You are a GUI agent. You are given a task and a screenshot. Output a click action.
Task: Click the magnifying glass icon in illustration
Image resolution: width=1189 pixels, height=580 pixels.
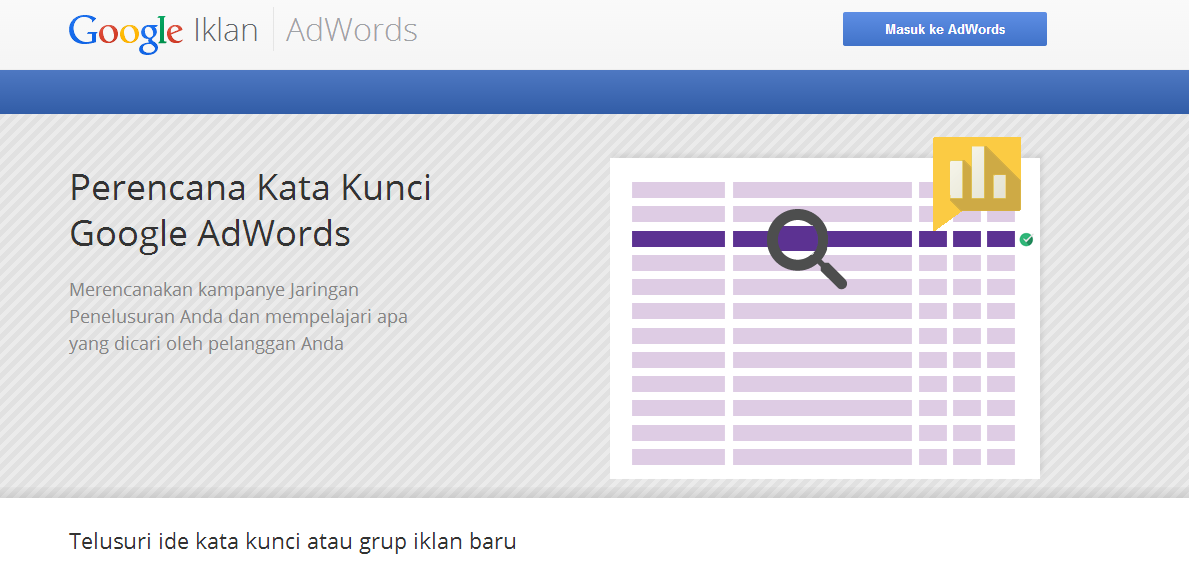coord(807,249)
